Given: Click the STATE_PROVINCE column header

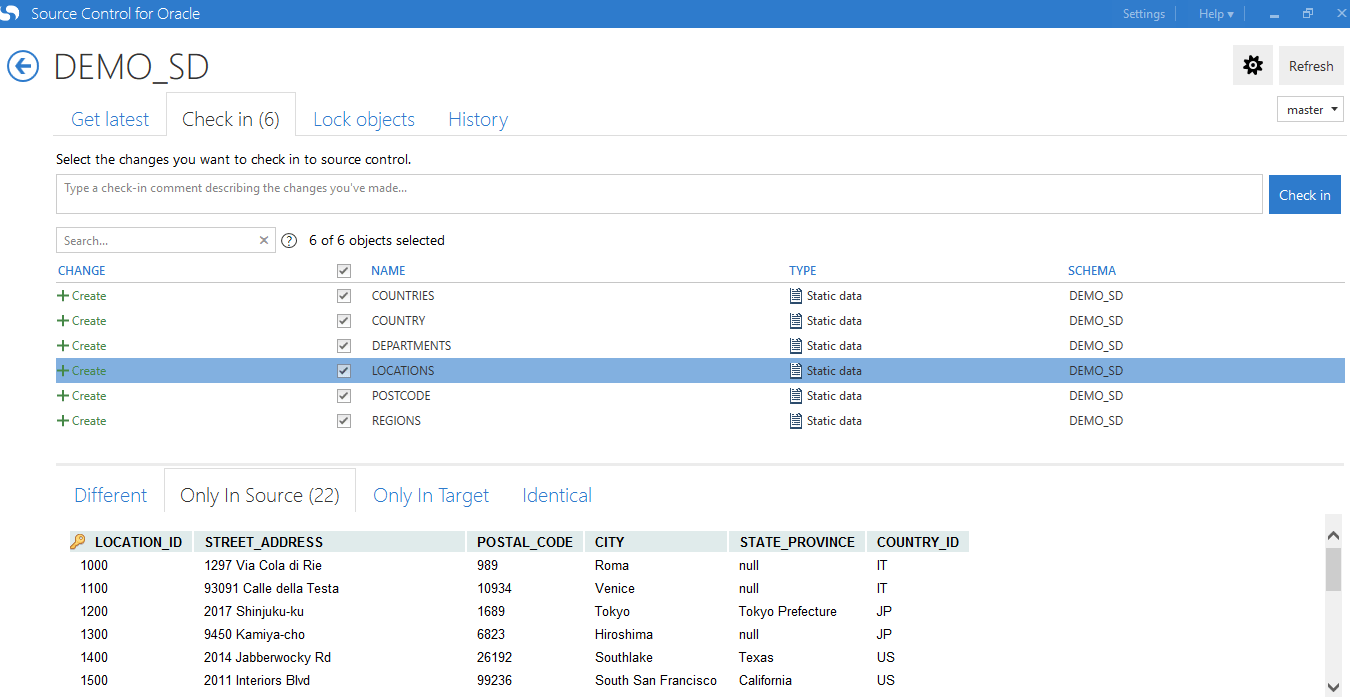Looking at the screenshot, I should pyautogui.click(x=797, y=542).
